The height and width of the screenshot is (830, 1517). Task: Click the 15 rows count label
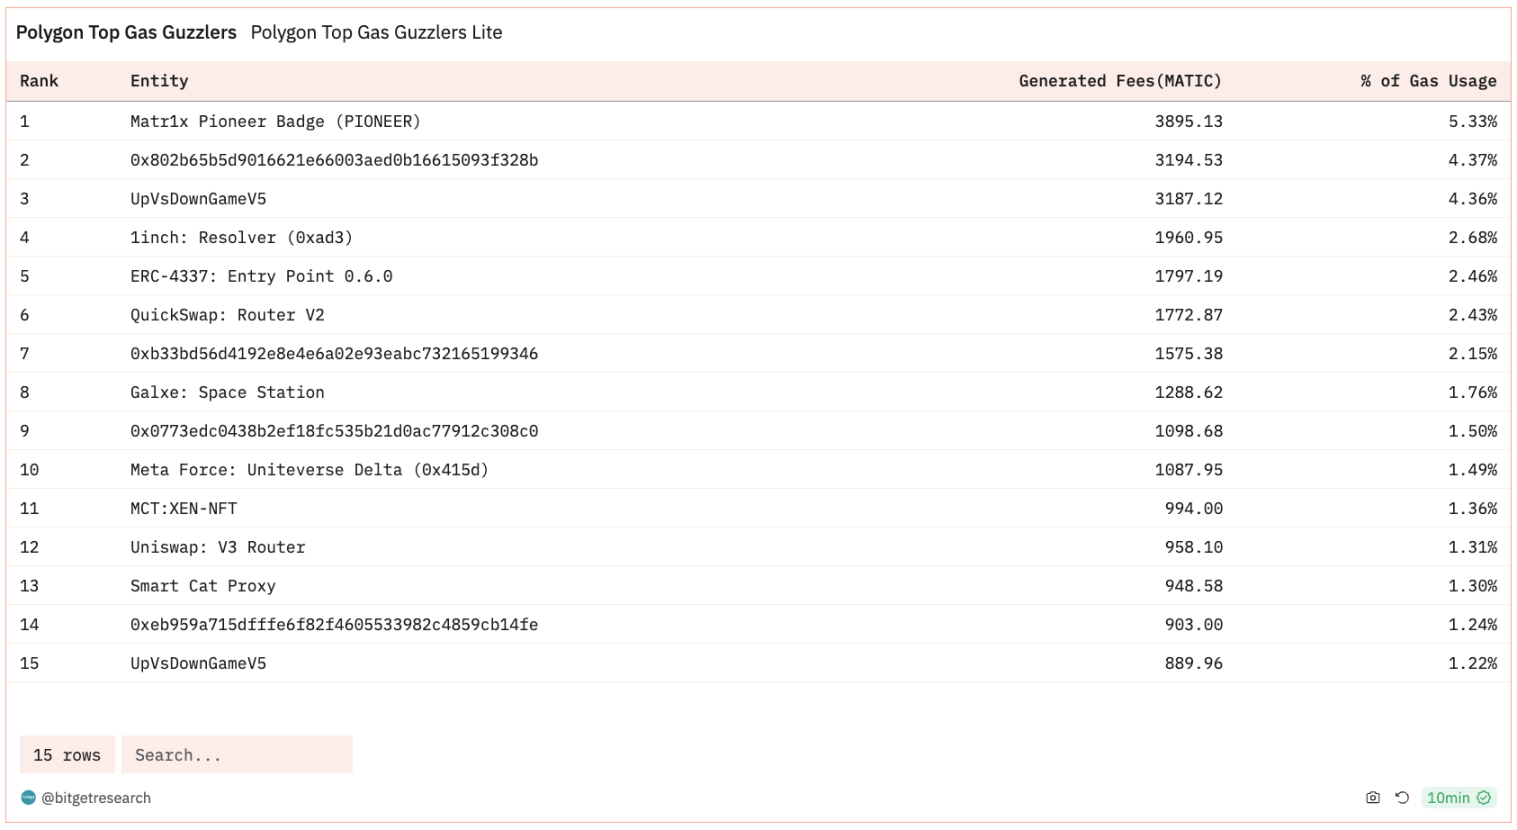click(67, 755)
